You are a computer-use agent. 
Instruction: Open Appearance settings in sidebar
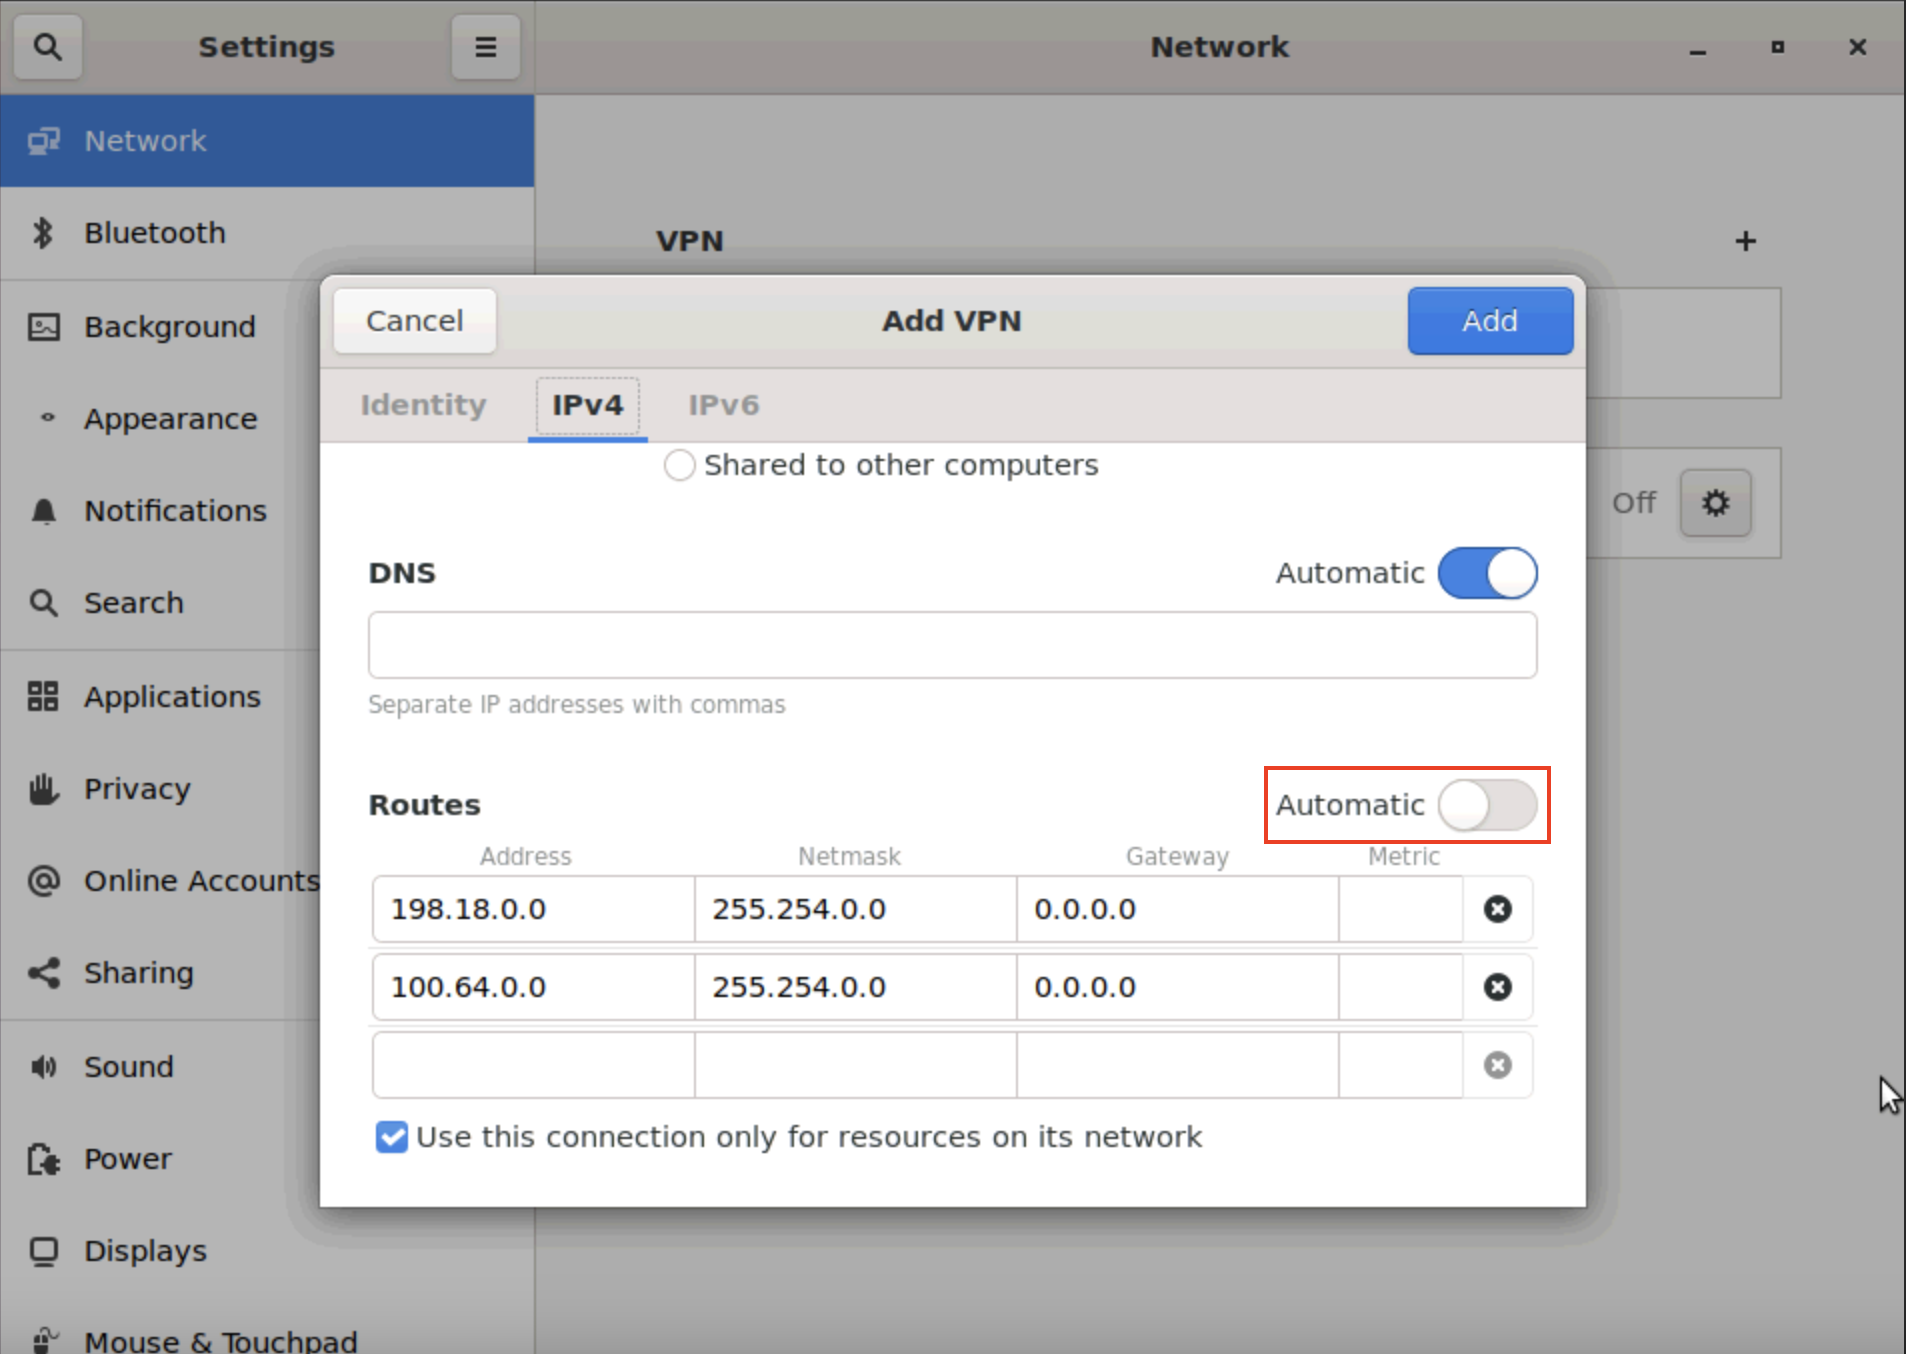coord(160,419)
